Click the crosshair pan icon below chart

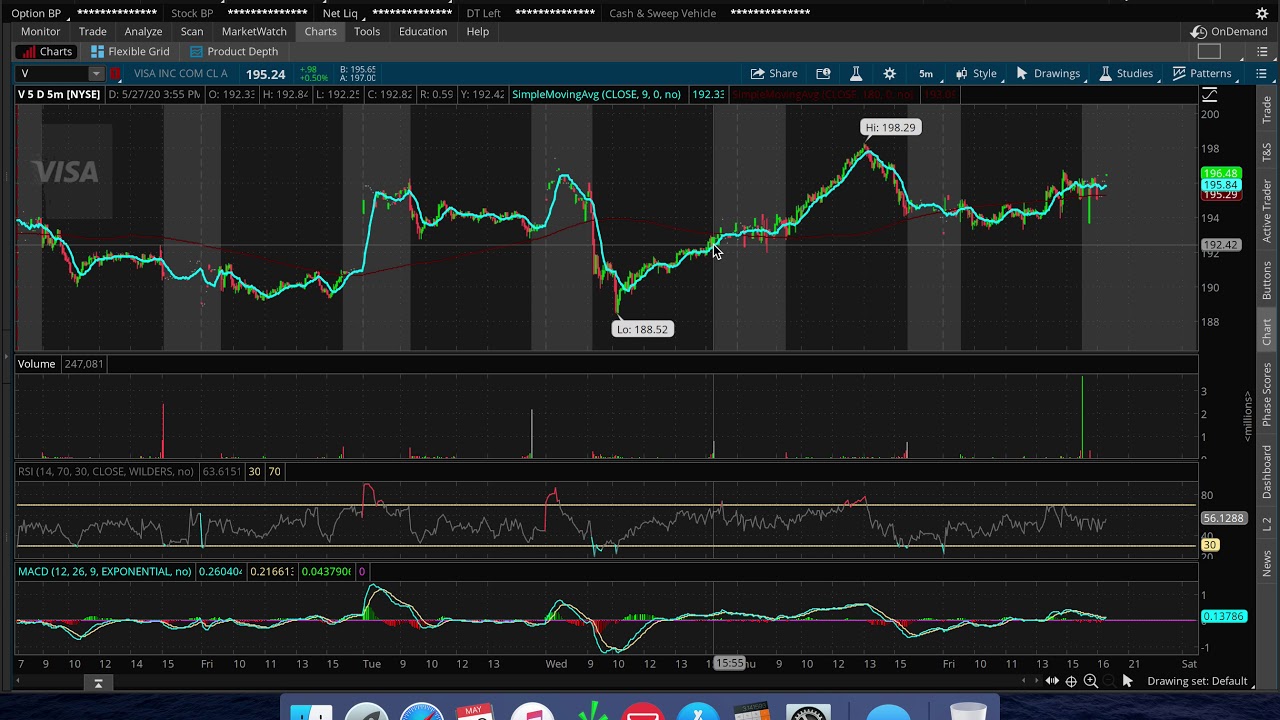click(x=1071, y=681)
